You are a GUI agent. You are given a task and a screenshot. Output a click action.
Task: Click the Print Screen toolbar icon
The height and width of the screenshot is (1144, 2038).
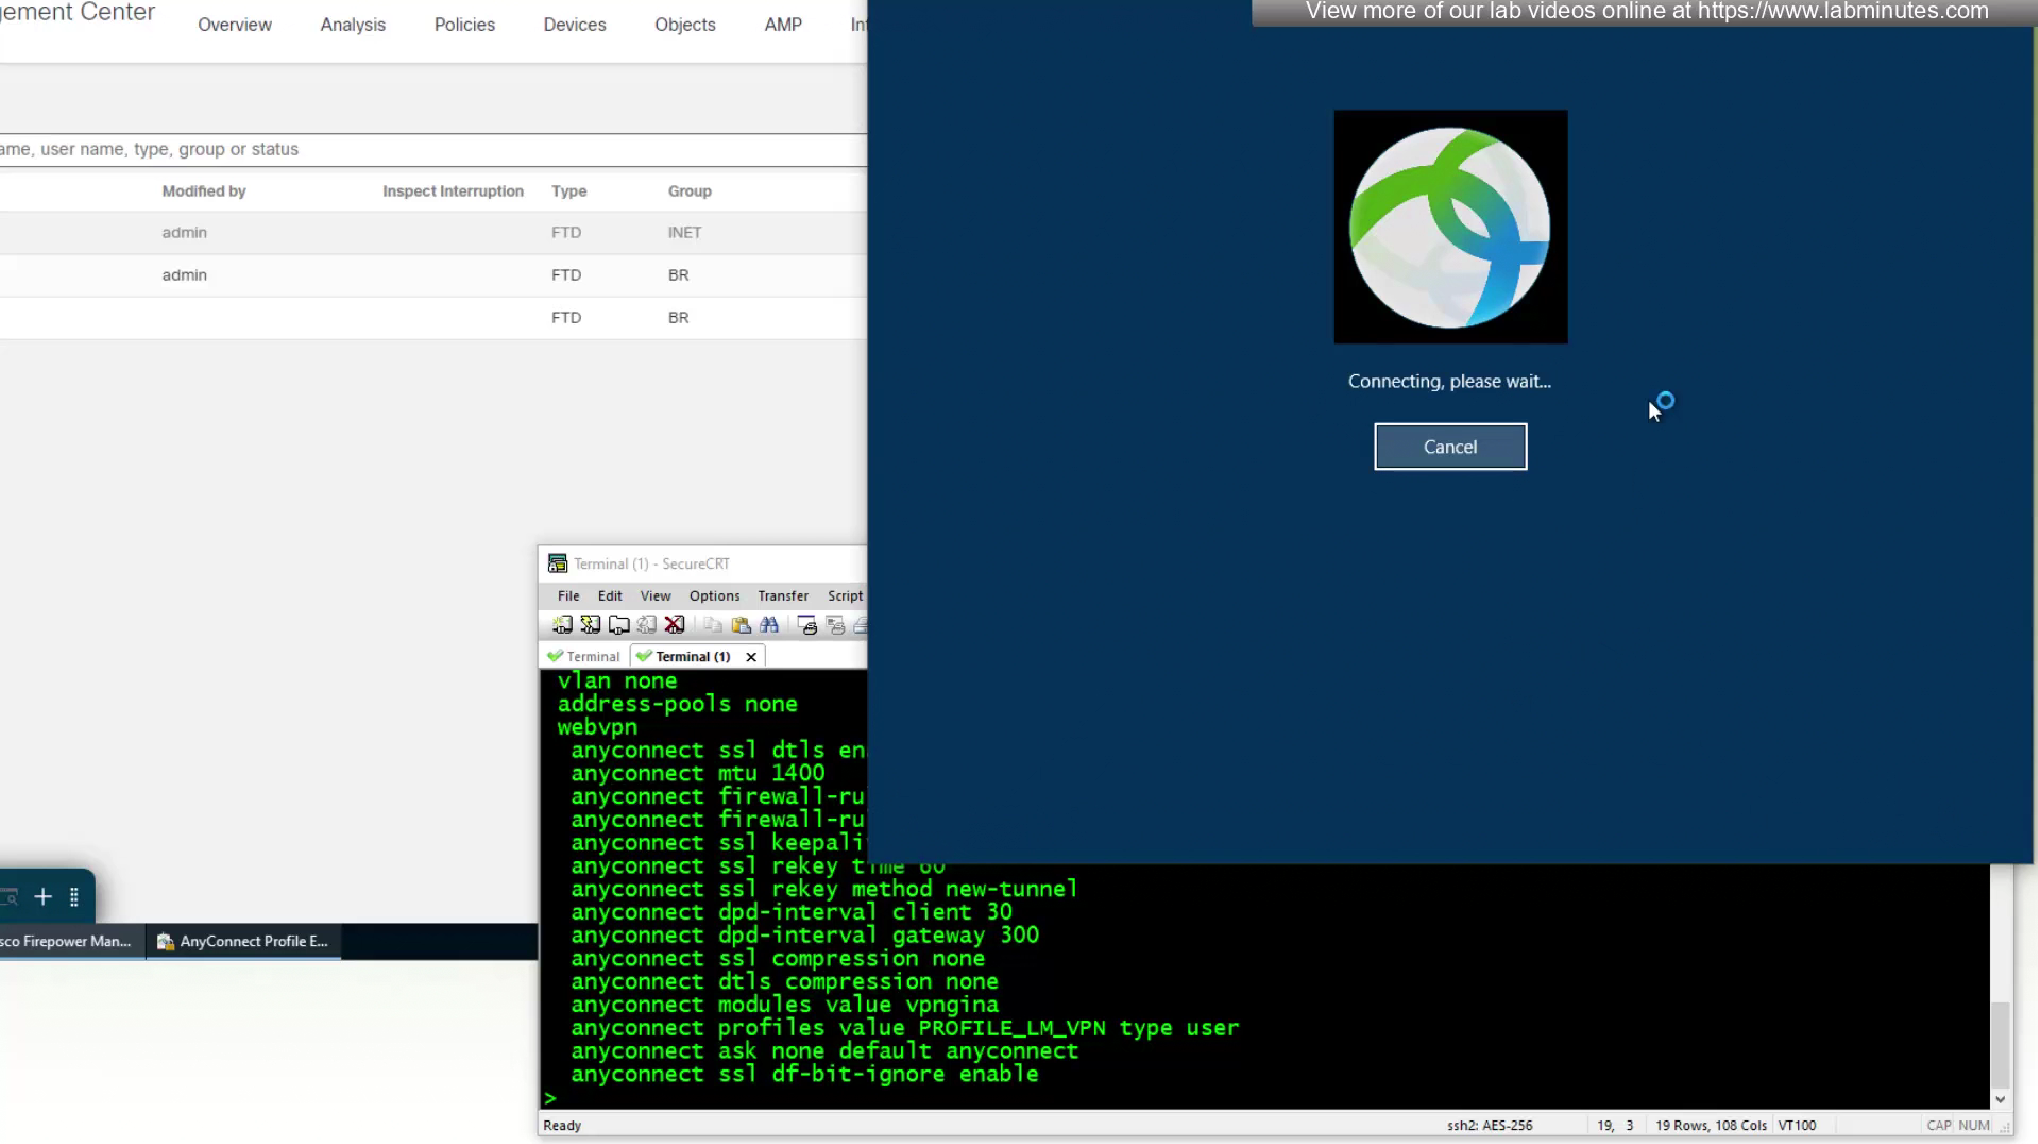pos(808,625)
